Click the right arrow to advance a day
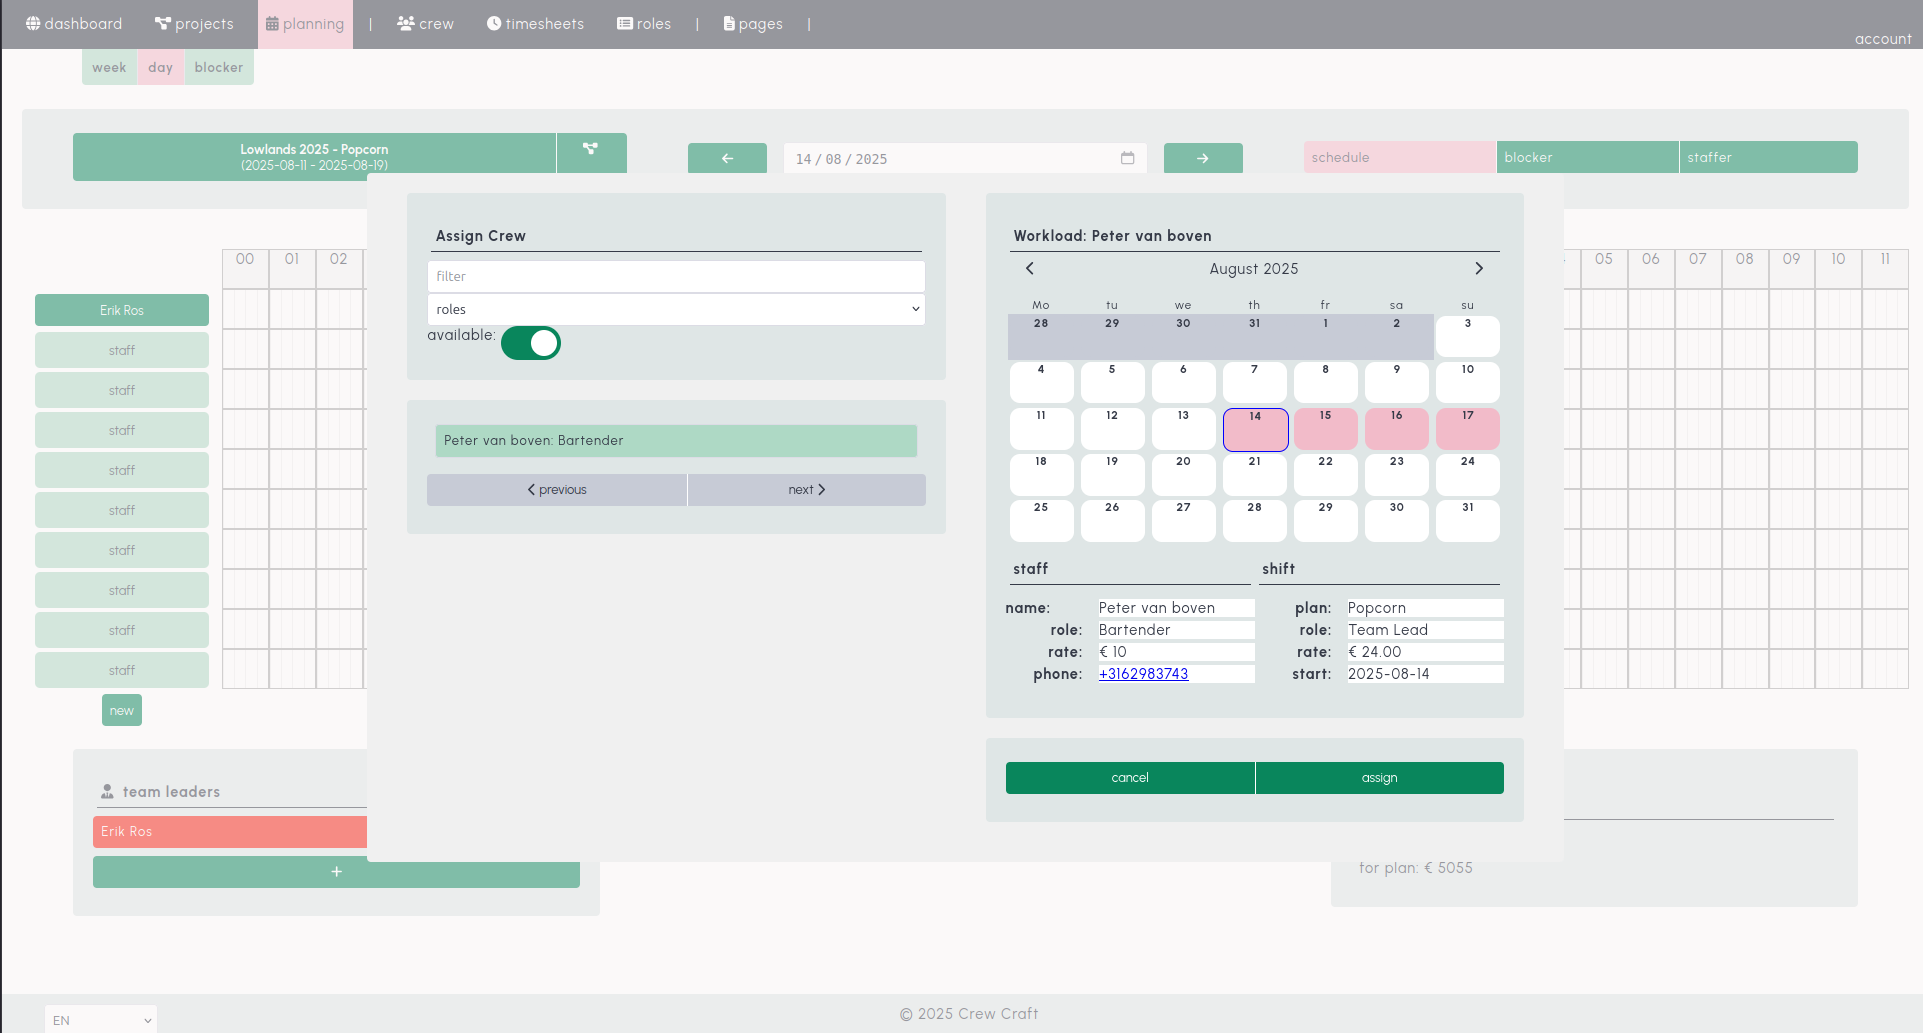 tap(1203, 158)
